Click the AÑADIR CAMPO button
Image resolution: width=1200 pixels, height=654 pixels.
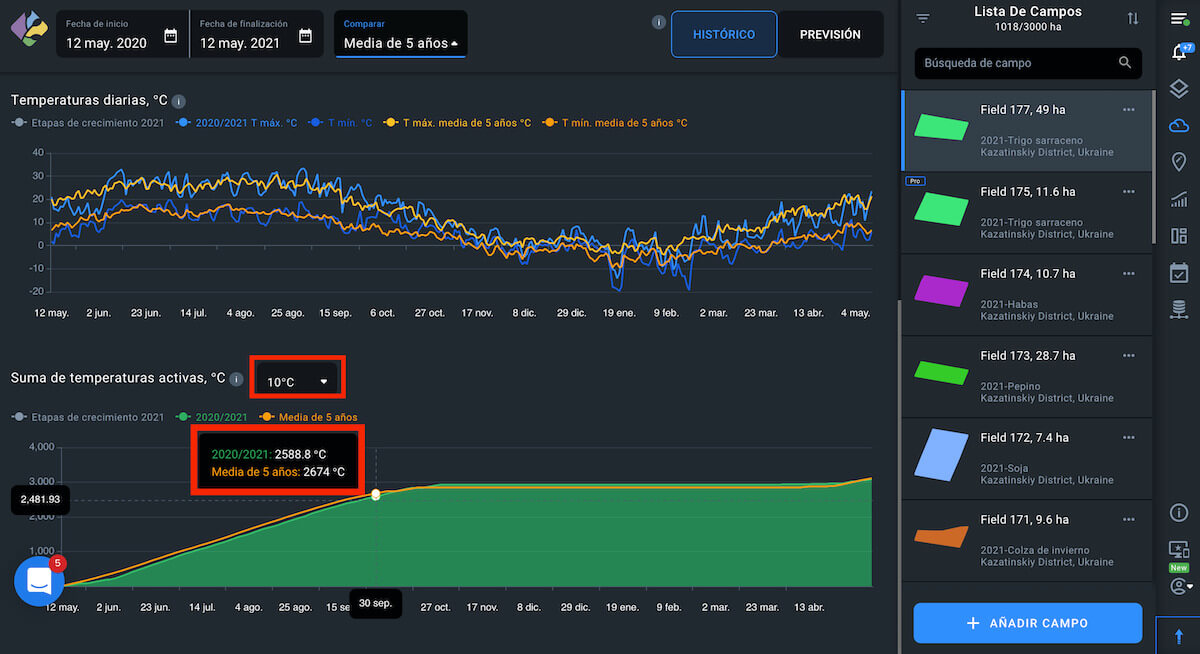point(1027,623)
